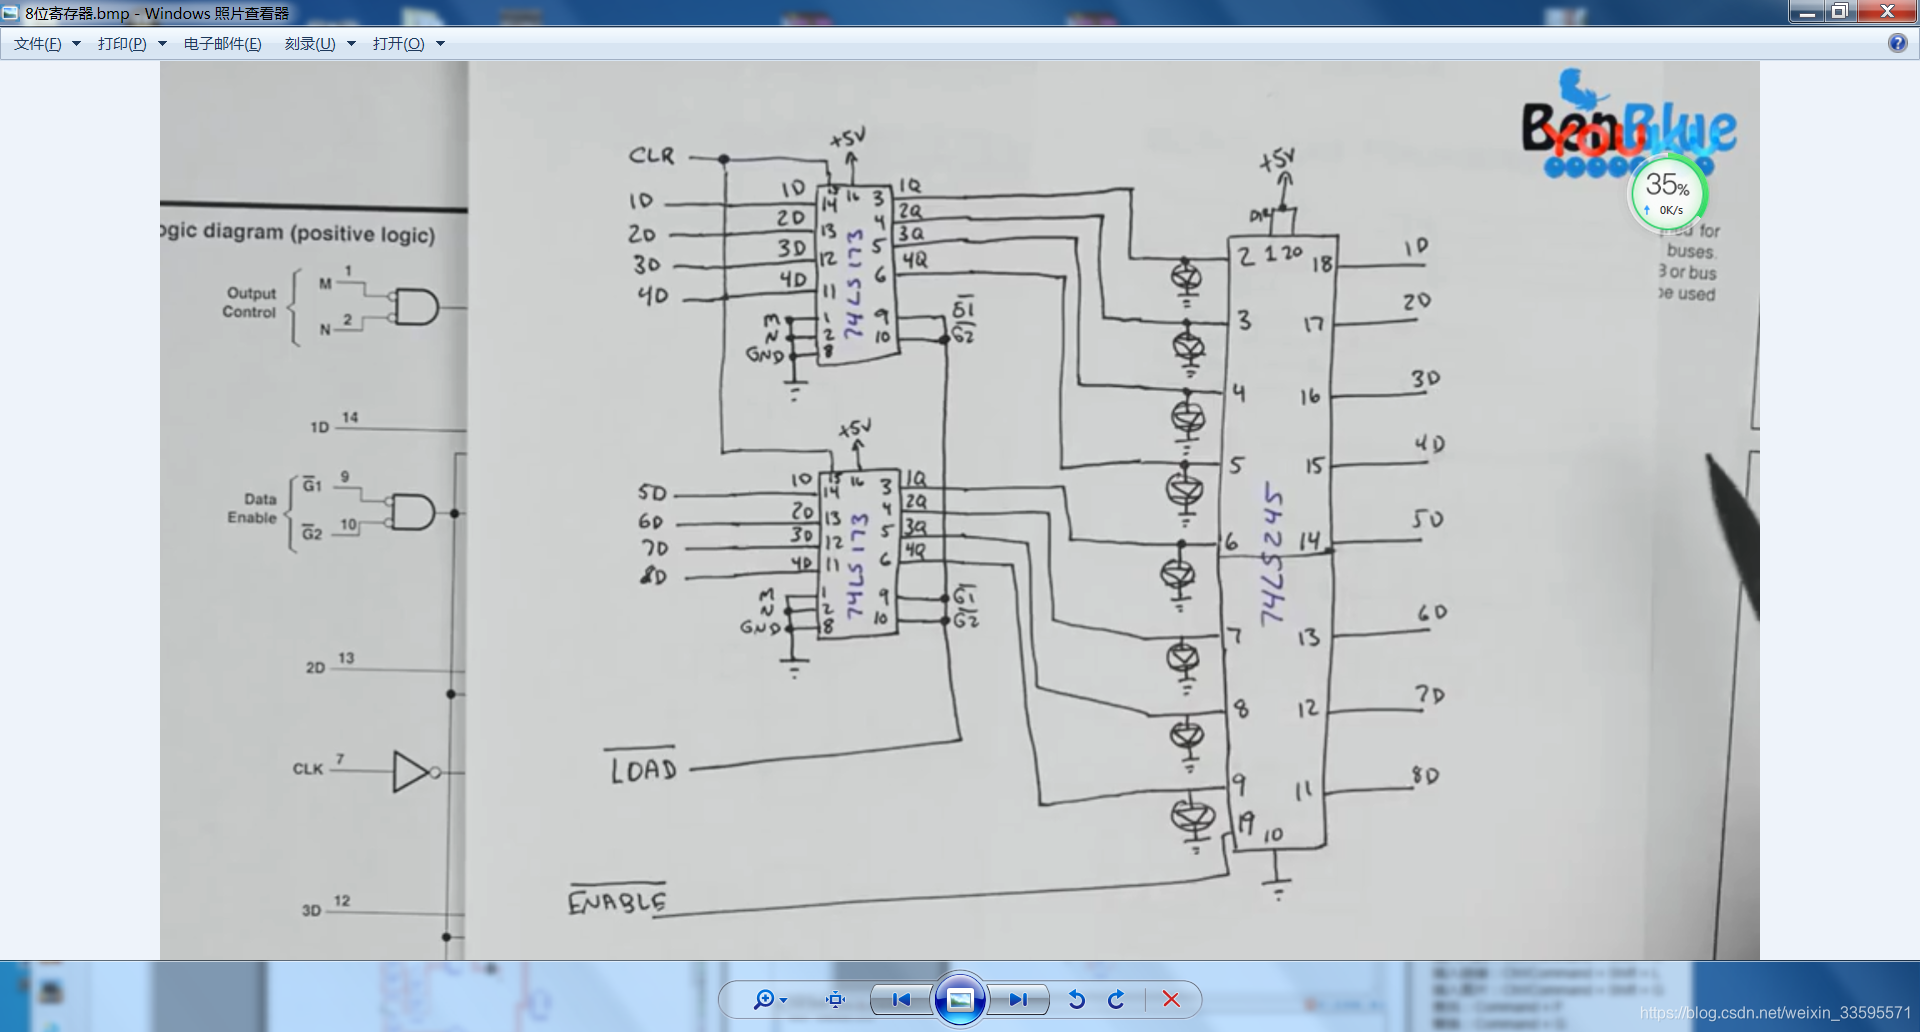1920x1032 pixels.
Task: Go to the next photo
Action: (x=1018, y=999)
